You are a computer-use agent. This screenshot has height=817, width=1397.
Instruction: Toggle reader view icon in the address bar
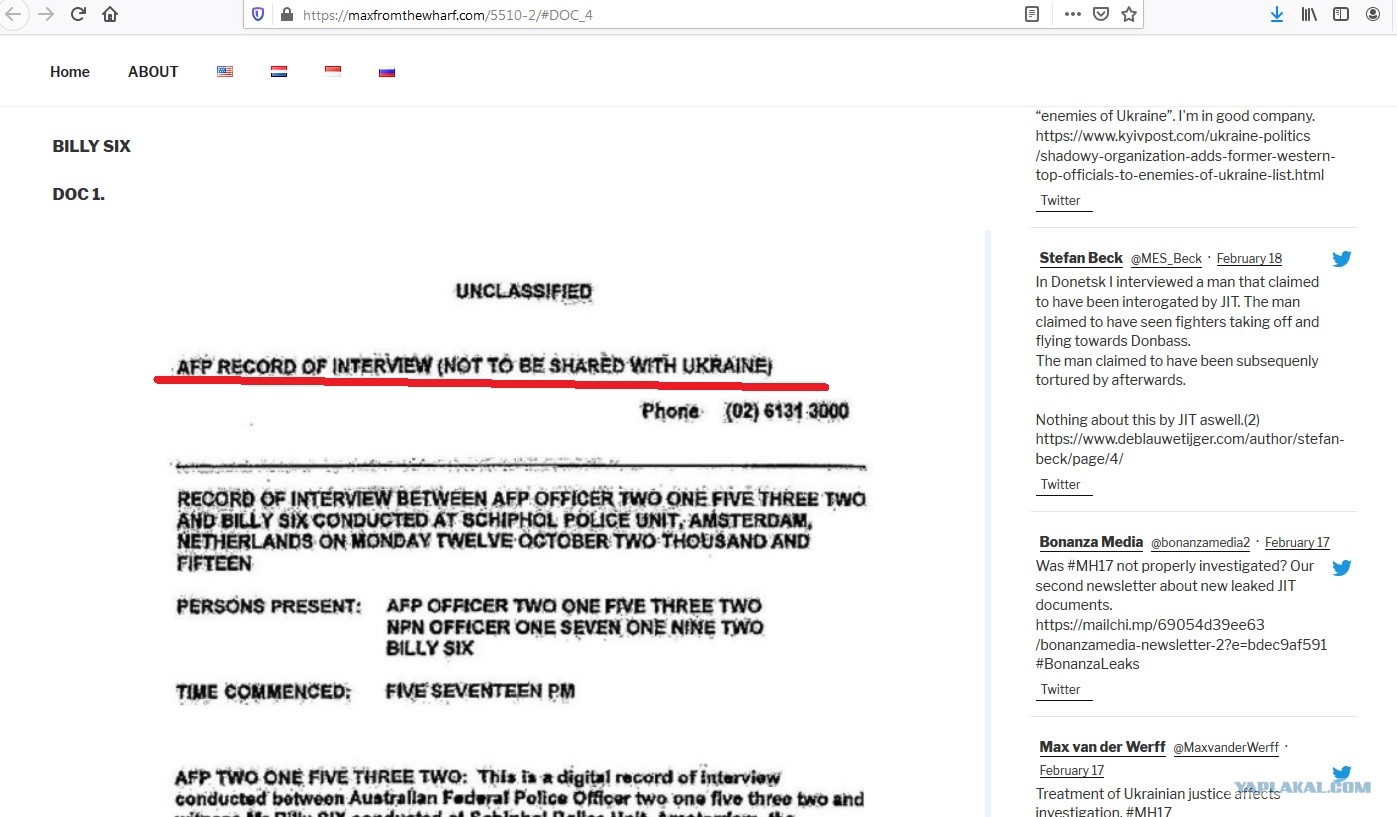(x=1032, y=15)
